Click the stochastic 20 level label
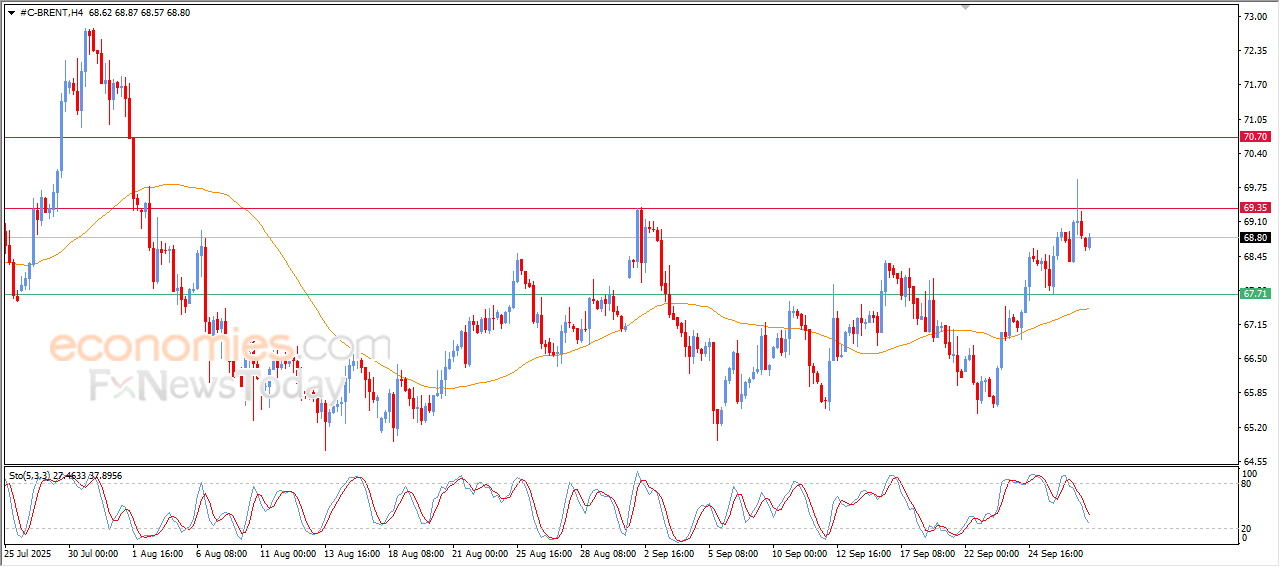 click(x=1246, y=527)
